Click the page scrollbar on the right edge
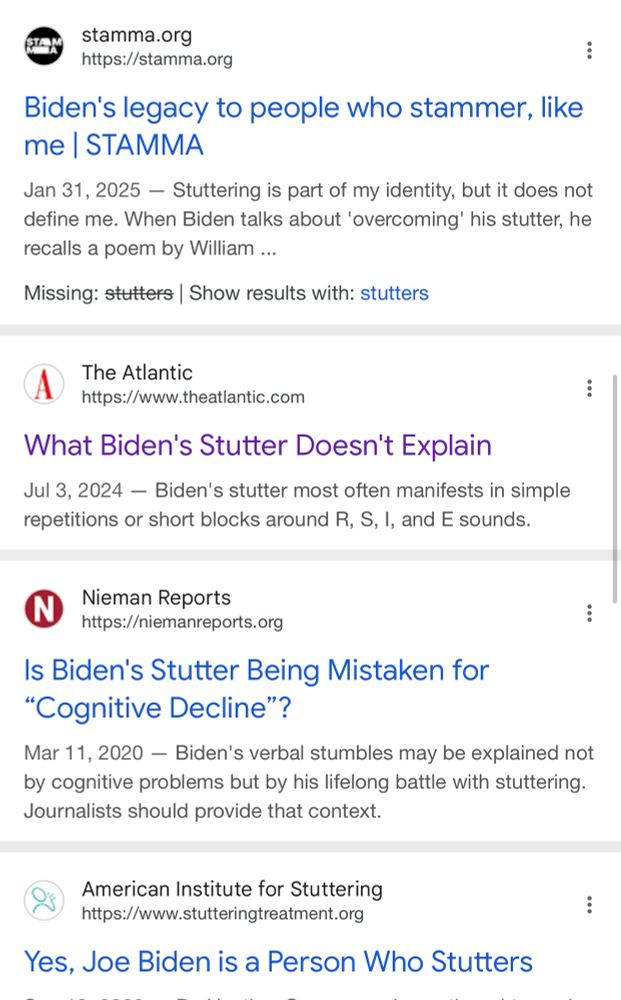Viewport: 621px width, 1000px height. pos(615,489)
